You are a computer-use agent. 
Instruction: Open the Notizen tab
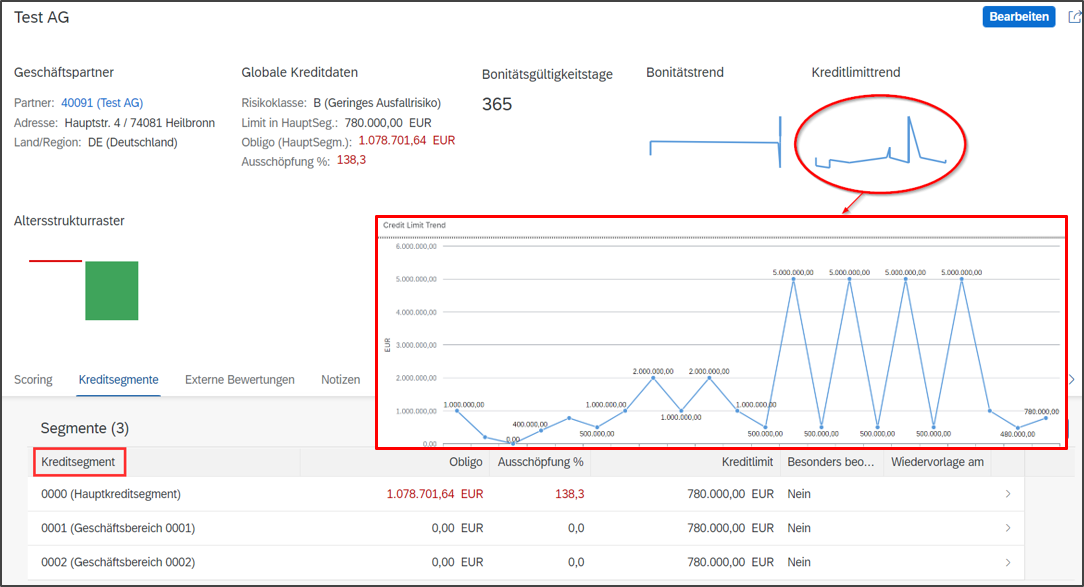click(x=340, y=379)
